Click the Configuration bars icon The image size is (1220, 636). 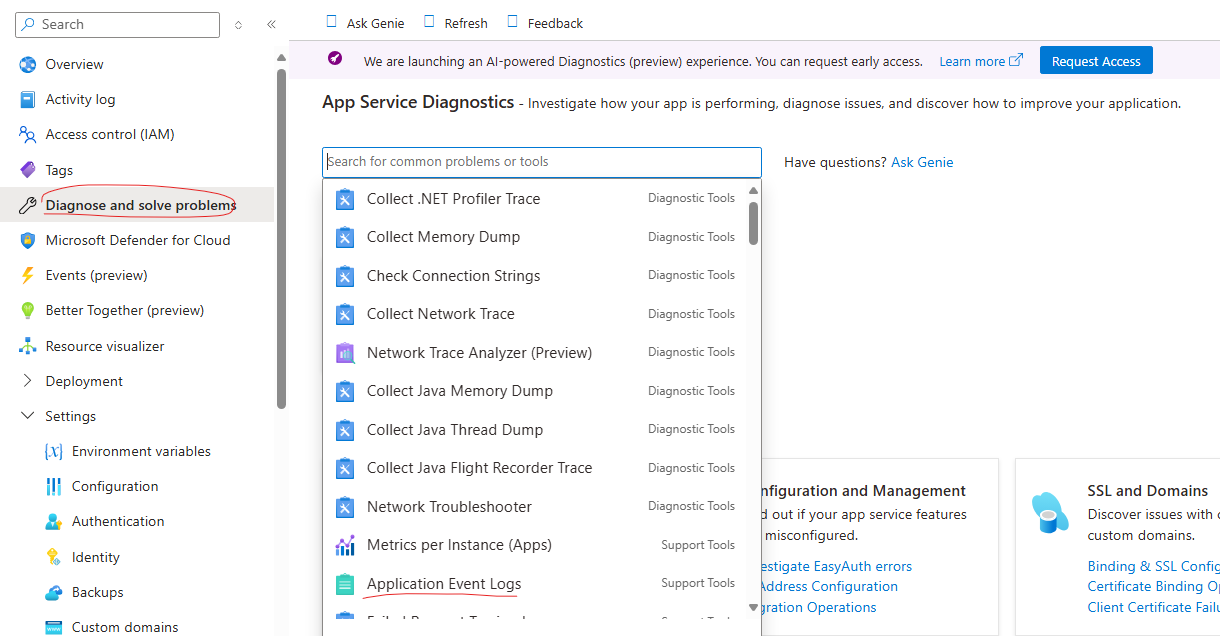(54, 487)
